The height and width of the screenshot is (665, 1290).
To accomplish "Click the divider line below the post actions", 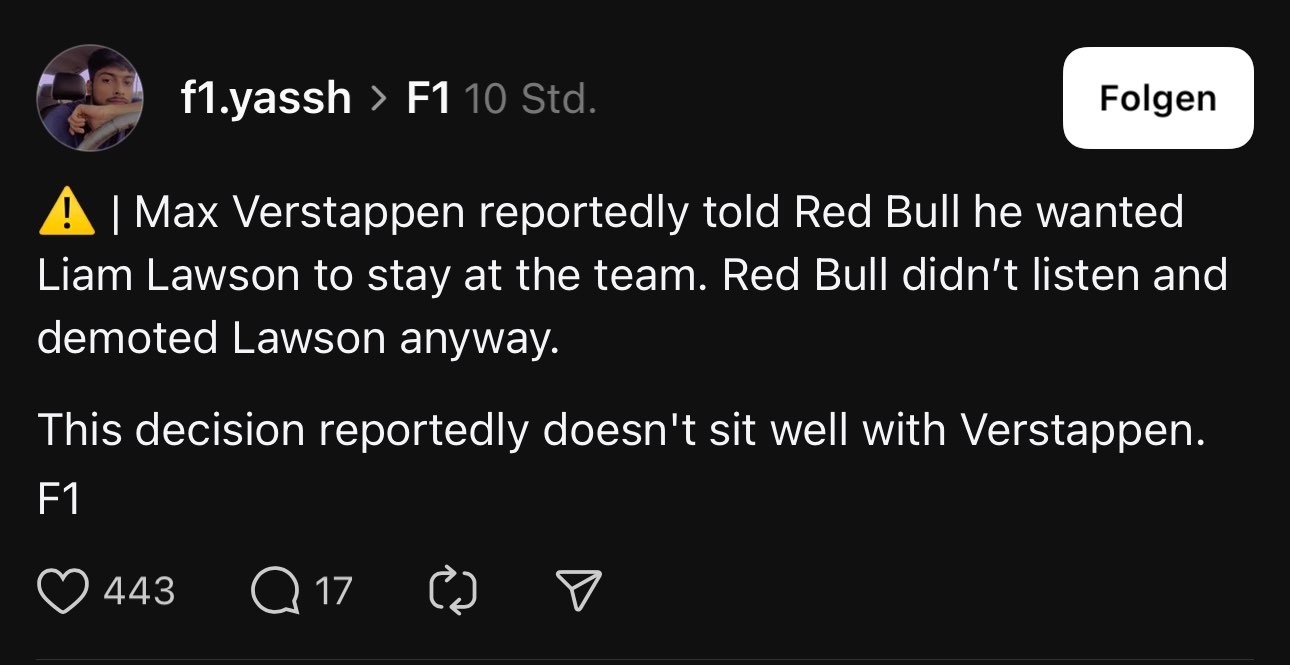I will (645, 661).
